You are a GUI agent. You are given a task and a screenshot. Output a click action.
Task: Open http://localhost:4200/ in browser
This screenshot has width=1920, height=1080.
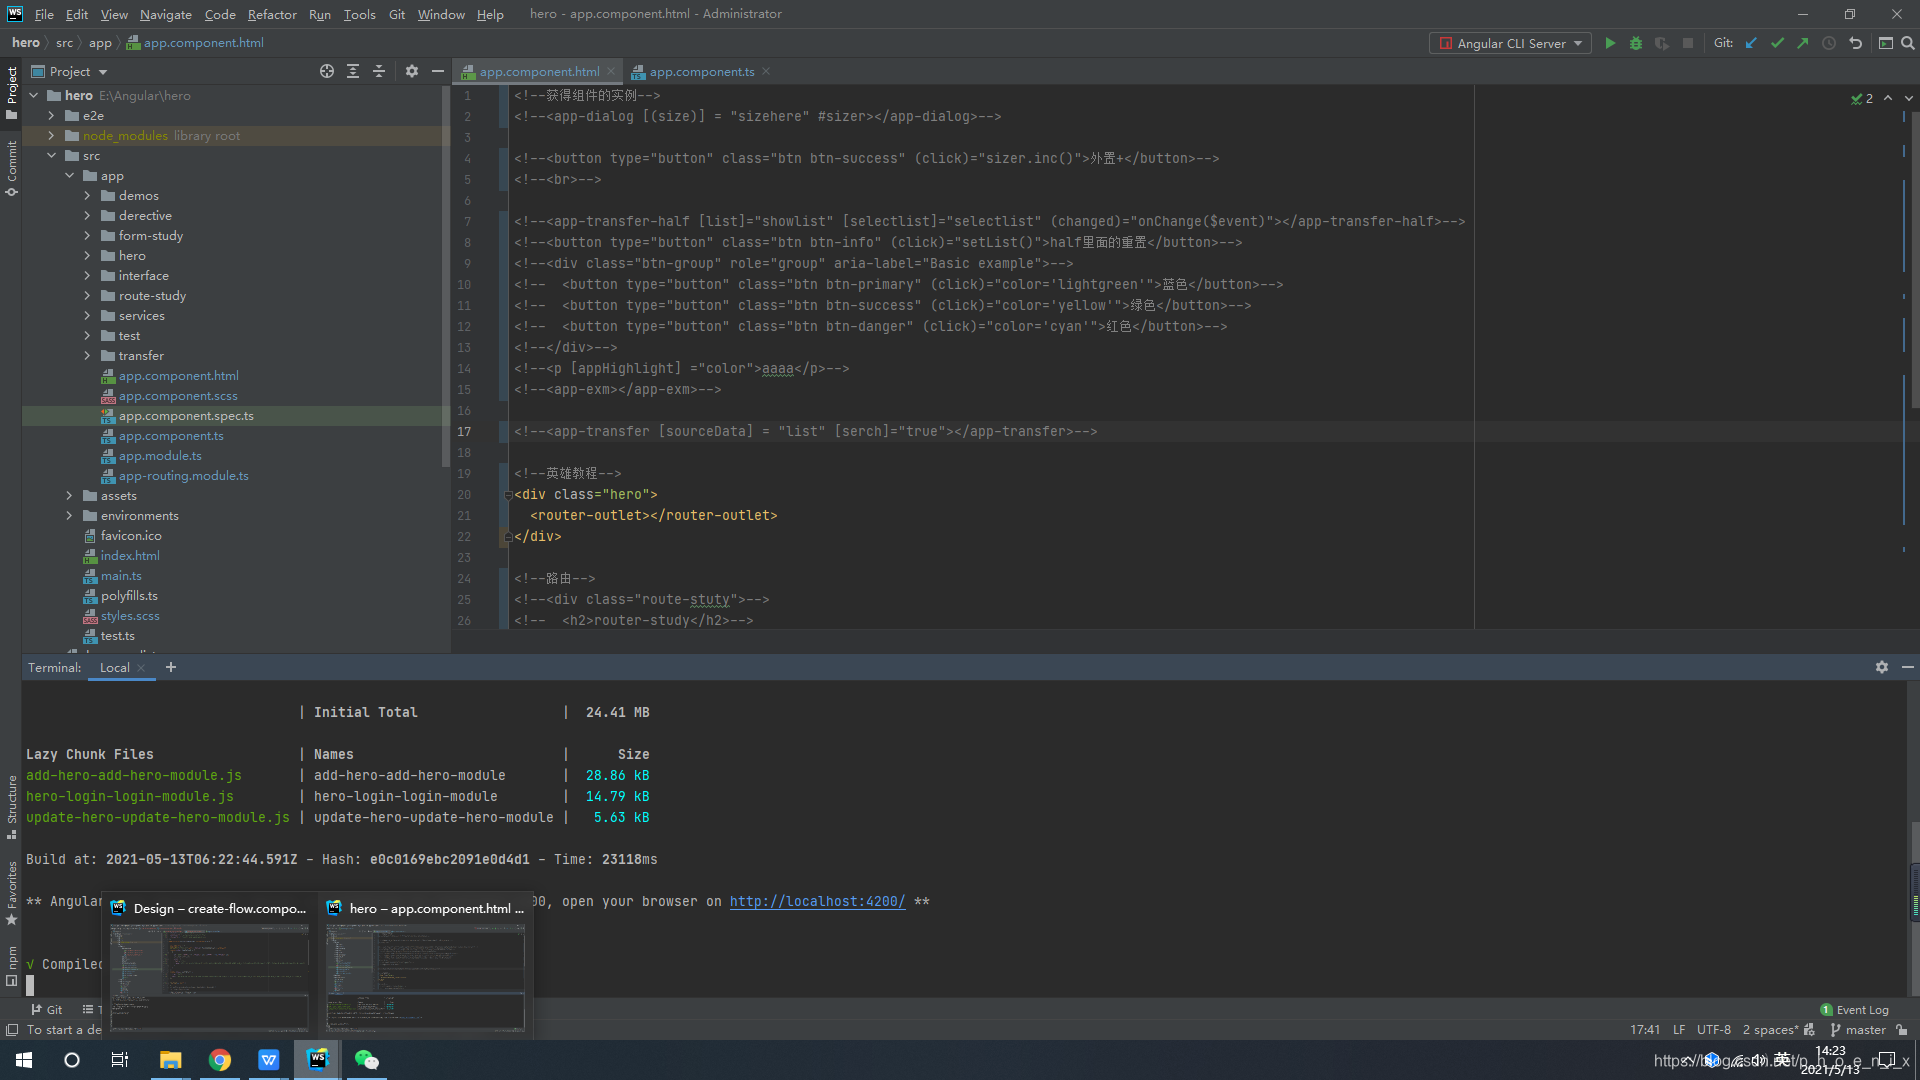(816, 901)
